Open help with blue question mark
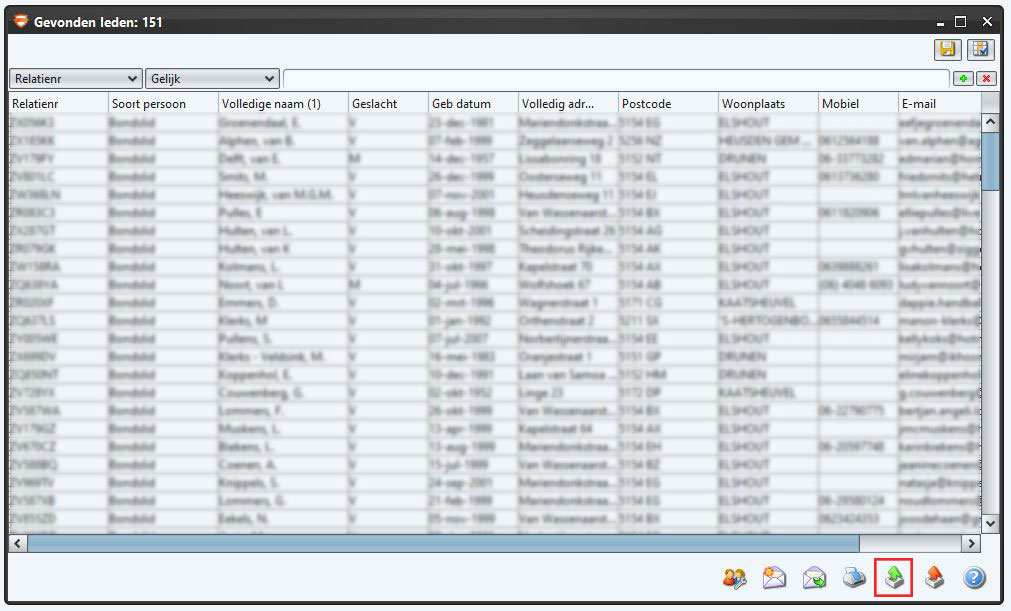This screenshot has width=1011, height=611. (974, 578)
